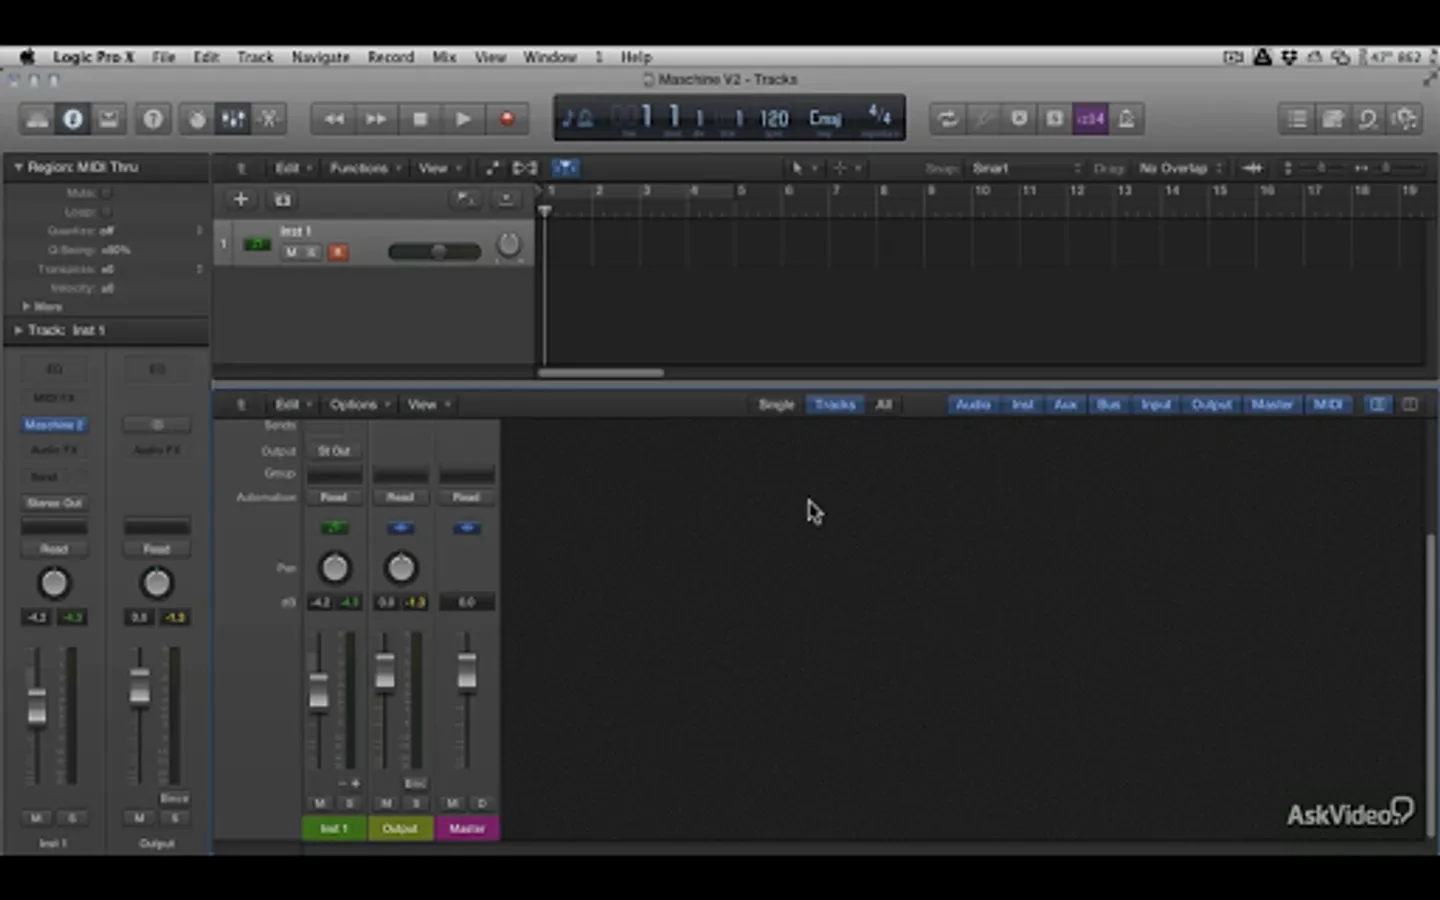
Task: Collapse the Region: MIDI Thru disclosure triangle
Action: tap(18, 167)
